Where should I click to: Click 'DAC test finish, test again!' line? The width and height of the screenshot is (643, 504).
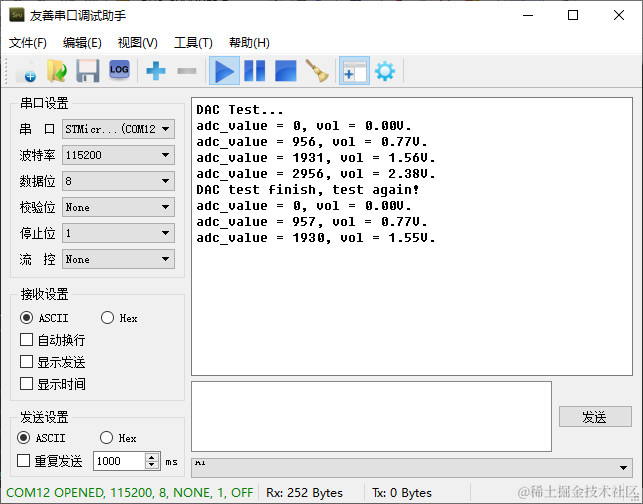click(x=308, y=189)
